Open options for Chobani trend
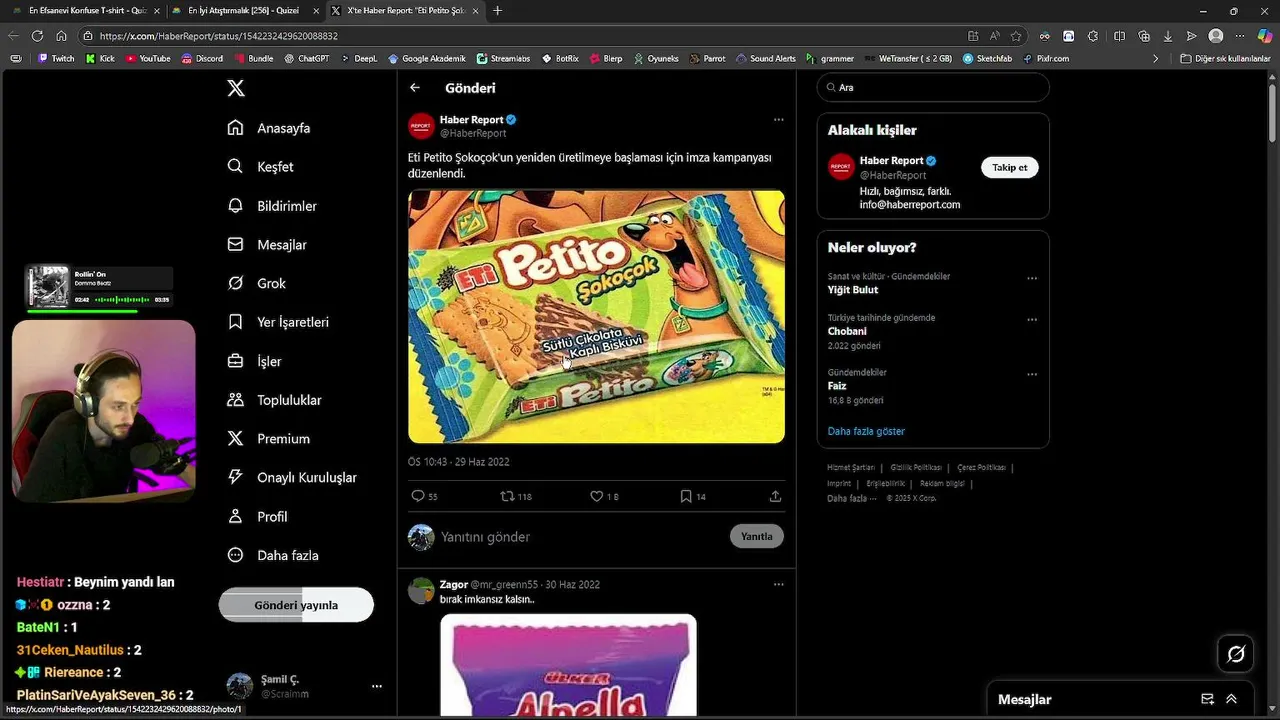1280x720 pixels. [1032, 320]
